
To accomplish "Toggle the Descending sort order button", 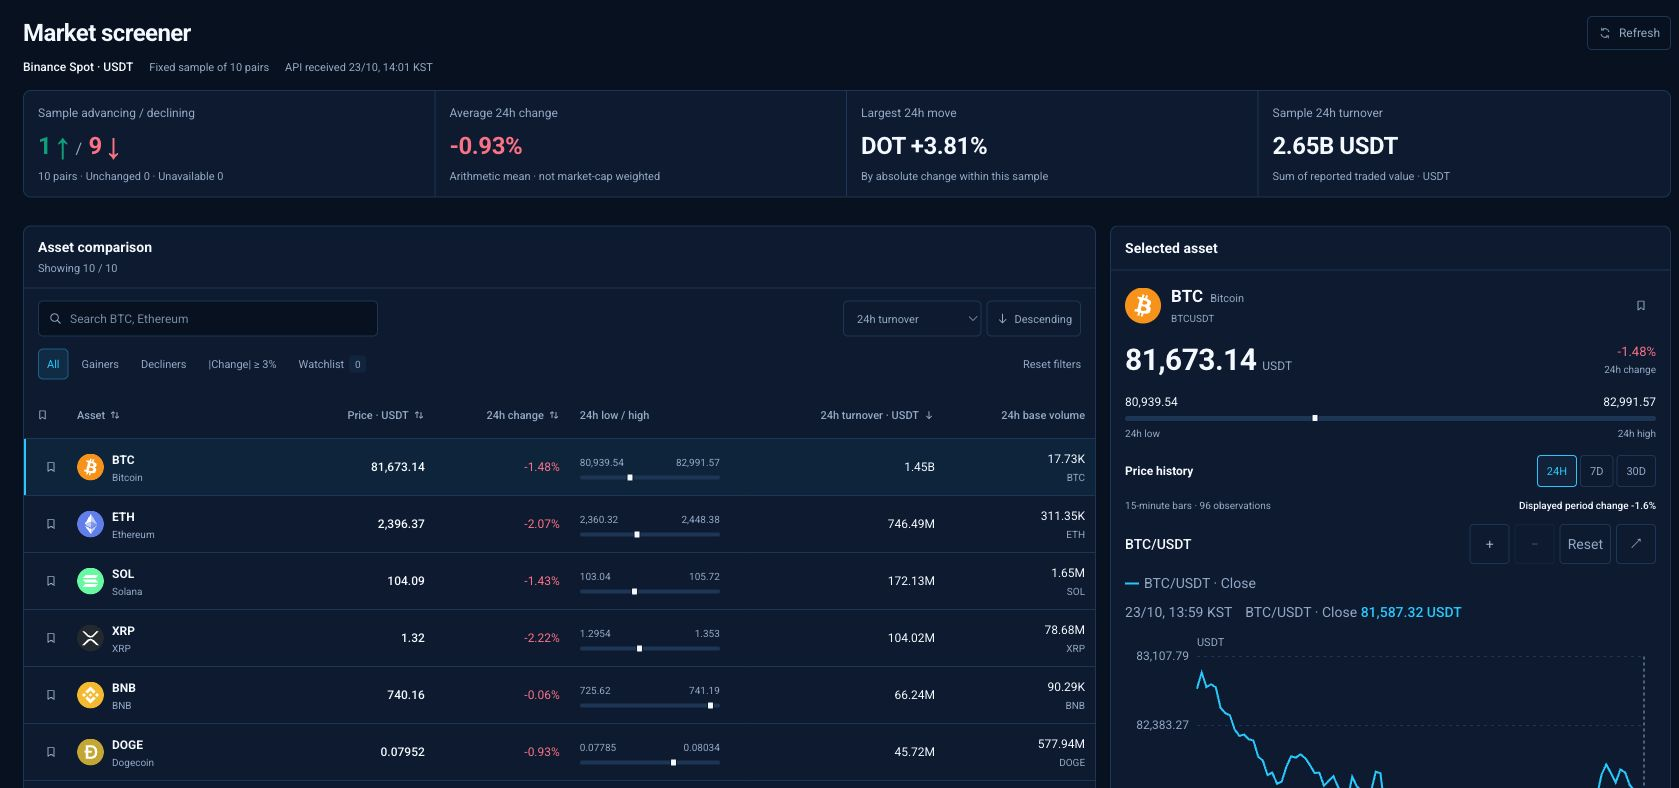I will tap(1033, 319).
